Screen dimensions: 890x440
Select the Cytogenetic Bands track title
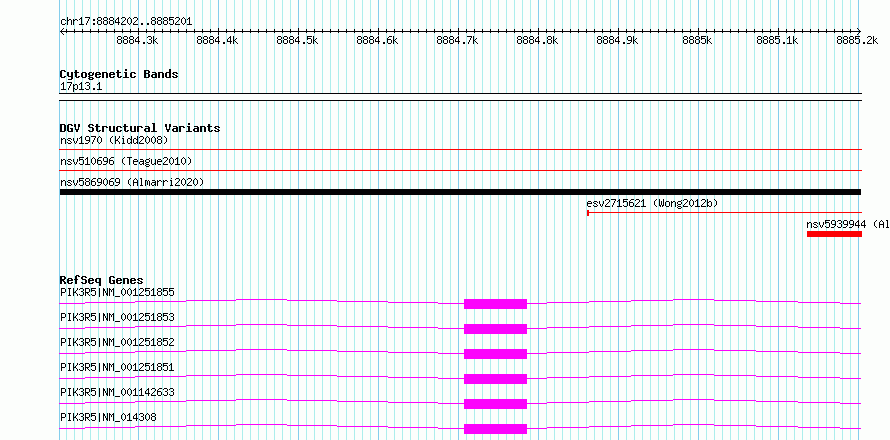click(119, 74)
